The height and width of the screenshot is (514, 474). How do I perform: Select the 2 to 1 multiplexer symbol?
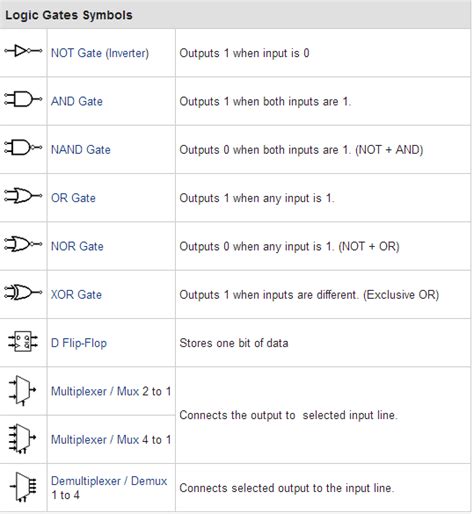pyautogui.click(x=22, y=391)
